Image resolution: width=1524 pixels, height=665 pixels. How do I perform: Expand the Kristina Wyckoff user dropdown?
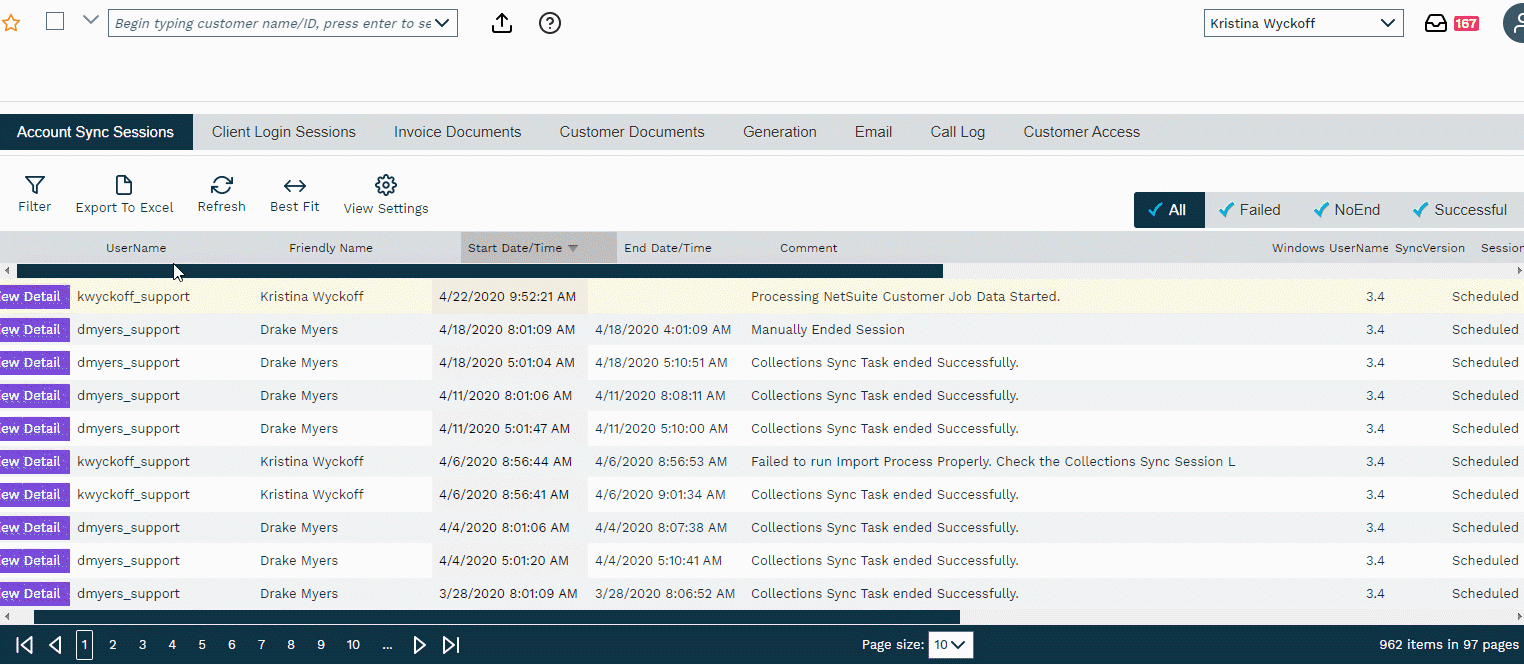[1387, 23]
